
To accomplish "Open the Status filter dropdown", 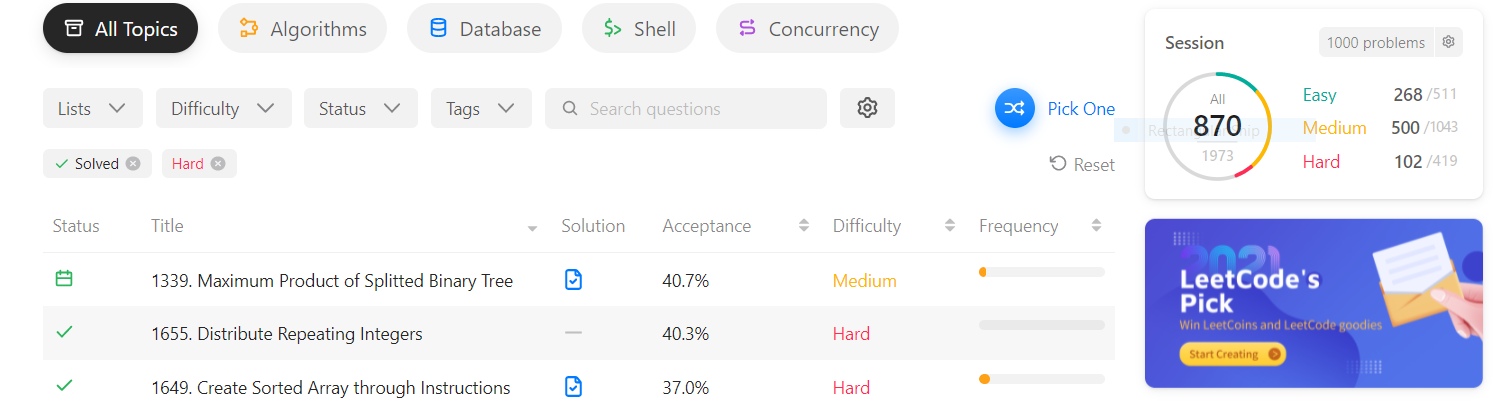I will (361, 108).
